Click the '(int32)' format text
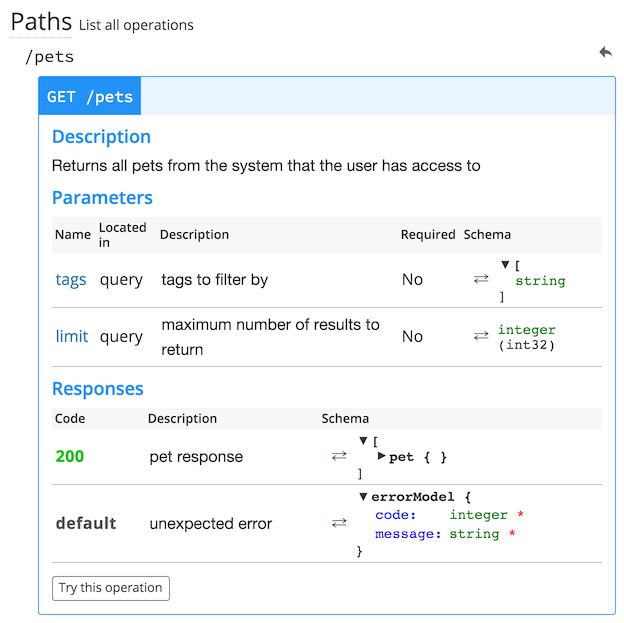Viewport: 624px width, 623px height. pyautogui.click(x=526, y=345)
